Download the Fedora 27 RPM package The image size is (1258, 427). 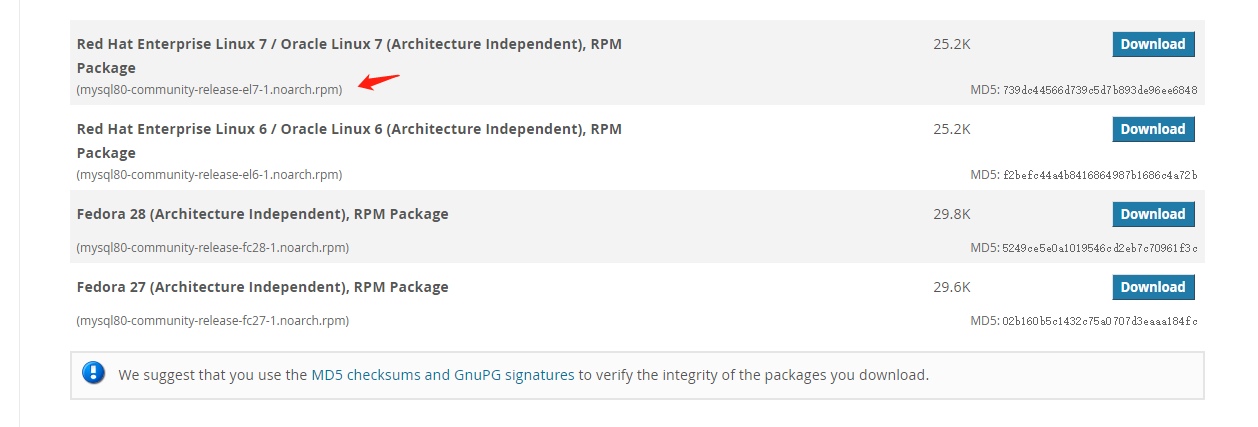[1153, 287]
